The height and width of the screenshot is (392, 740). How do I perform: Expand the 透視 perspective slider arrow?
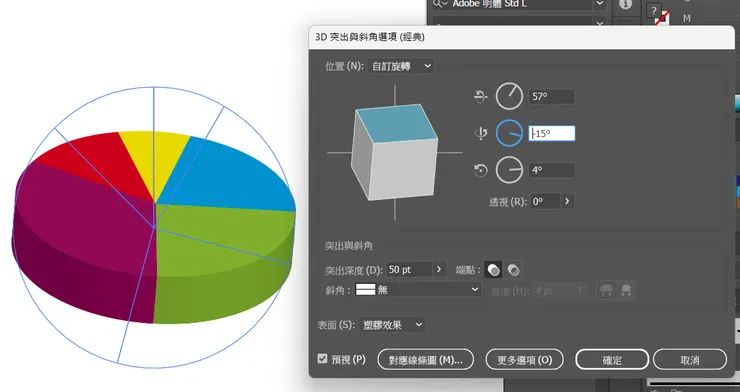pos(567,201)
